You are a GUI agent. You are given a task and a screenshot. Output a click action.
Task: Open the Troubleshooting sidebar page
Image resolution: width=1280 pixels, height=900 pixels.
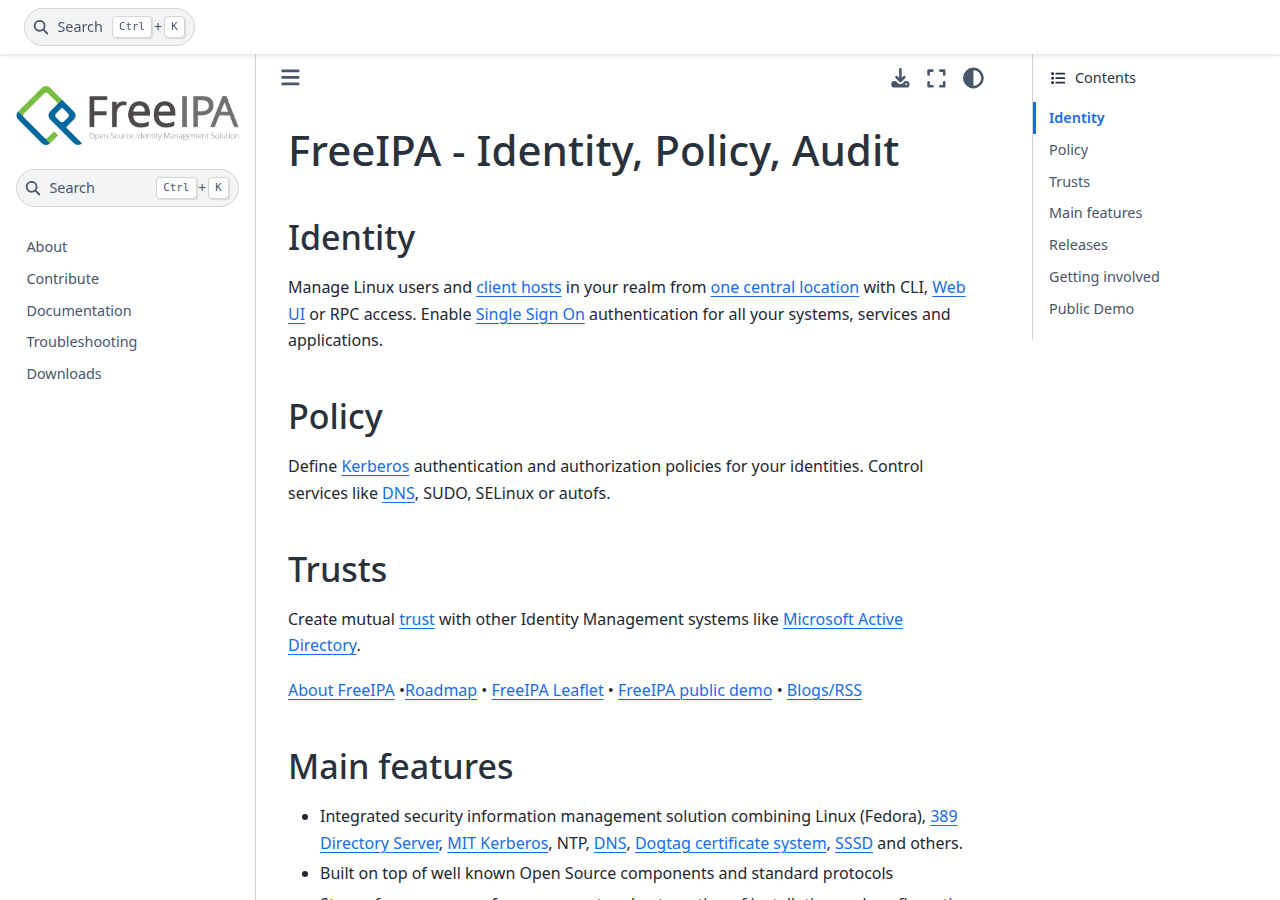coord(82,342)
